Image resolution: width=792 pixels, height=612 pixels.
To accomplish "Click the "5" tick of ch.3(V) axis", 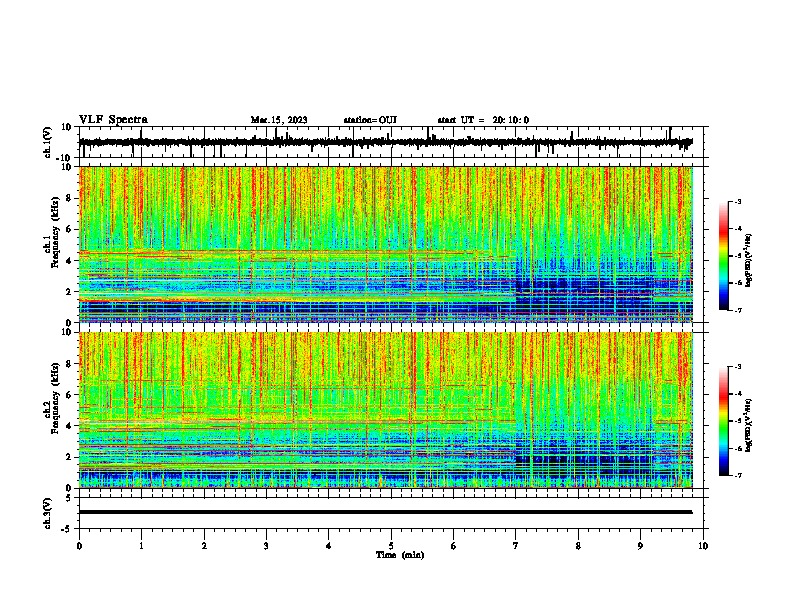I will 70,498.
